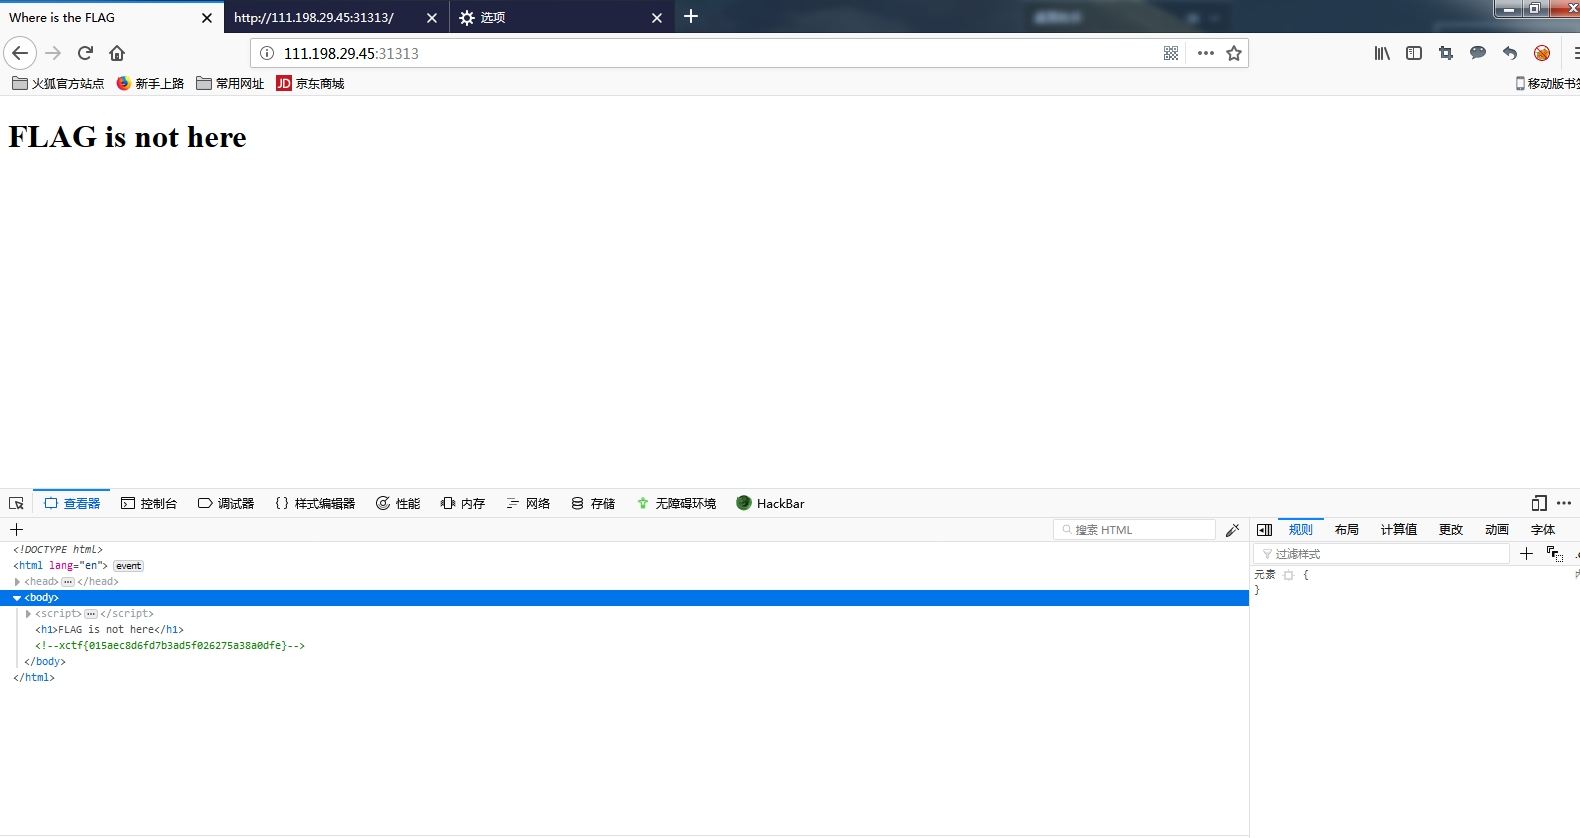Open a new browser tab
The height and width of the screenshot is (838, 1580).
click(x=691, y=16)
